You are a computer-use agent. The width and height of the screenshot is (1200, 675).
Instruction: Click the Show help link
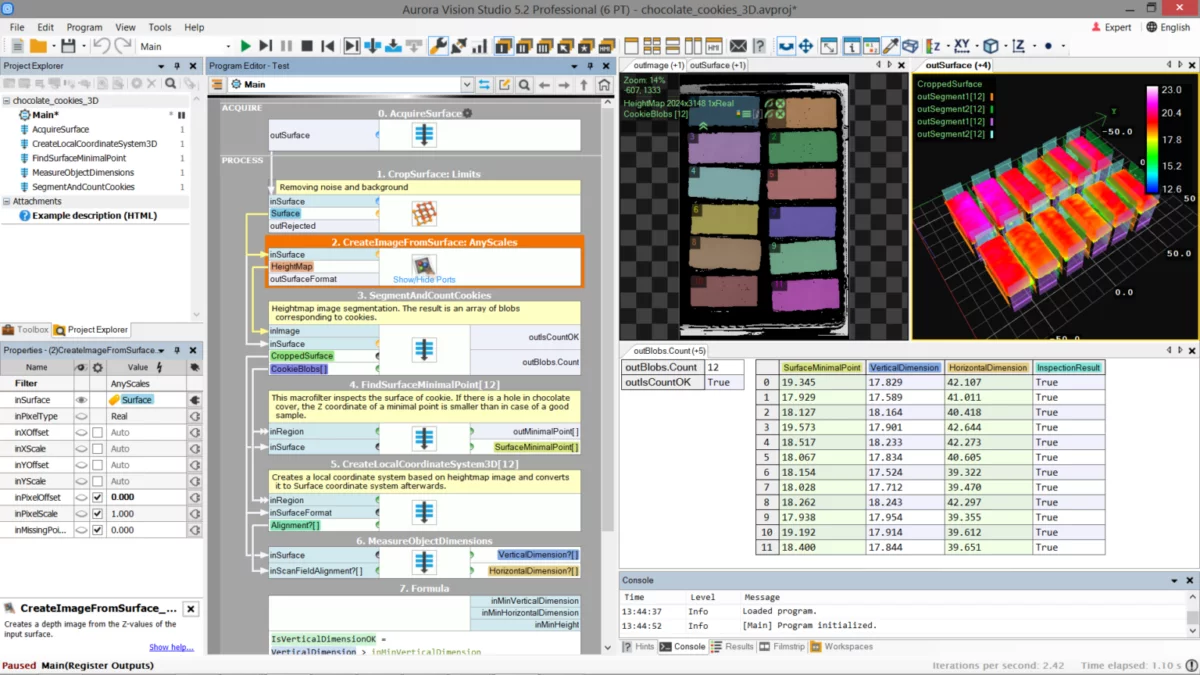pyautogui.click(x=171, y=647)
